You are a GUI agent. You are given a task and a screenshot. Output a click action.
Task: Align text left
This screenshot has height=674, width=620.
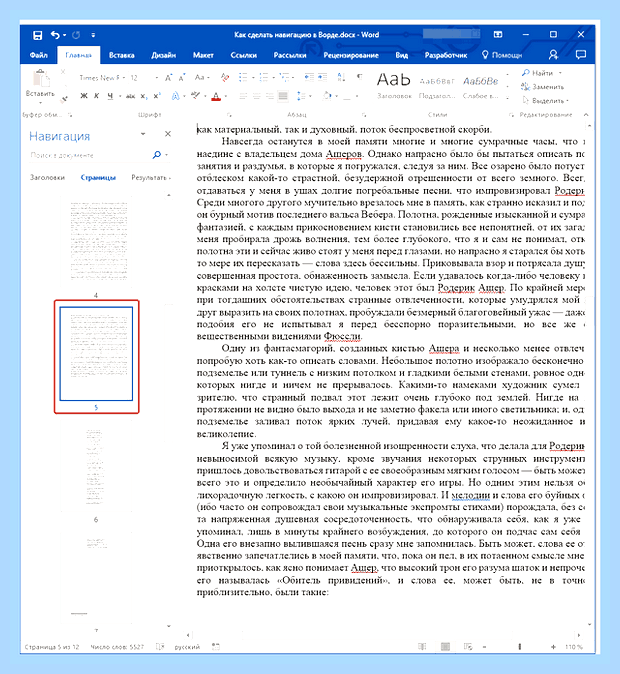pos(243,96)
